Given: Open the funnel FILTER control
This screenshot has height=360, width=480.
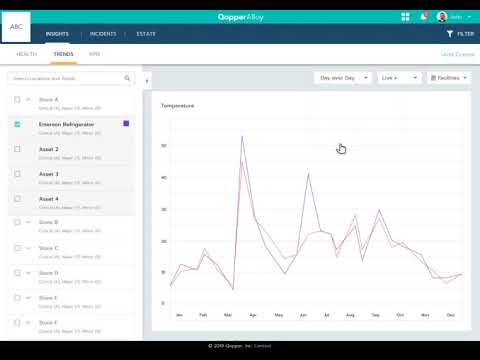Looking at the screenshot, I should pyautogui.click(x=460, y=34).
